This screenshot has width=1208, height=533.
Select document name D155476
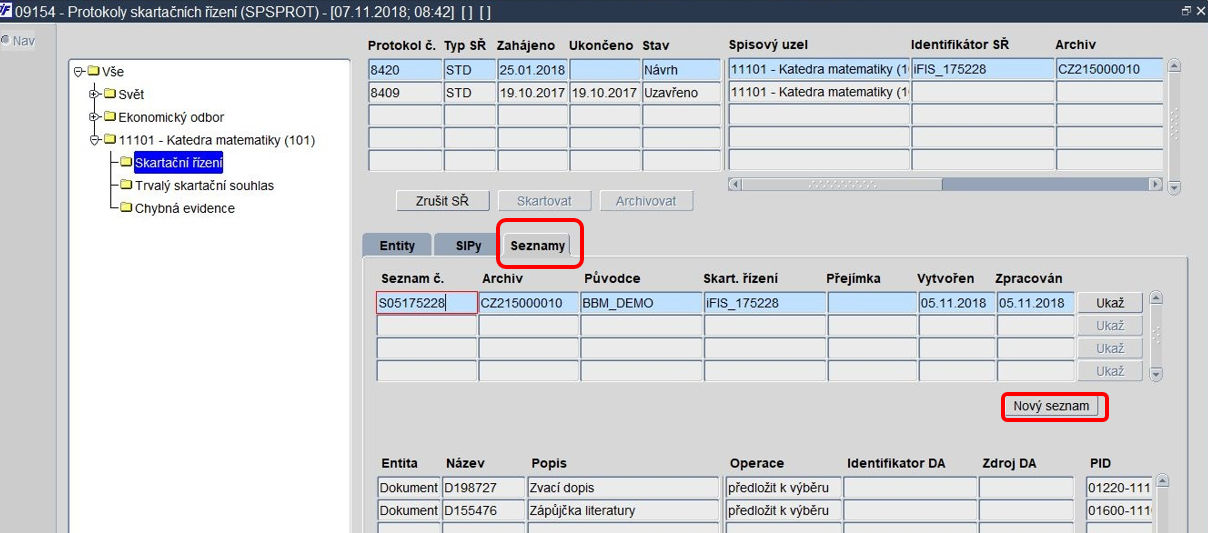click(x=484, y=511)
